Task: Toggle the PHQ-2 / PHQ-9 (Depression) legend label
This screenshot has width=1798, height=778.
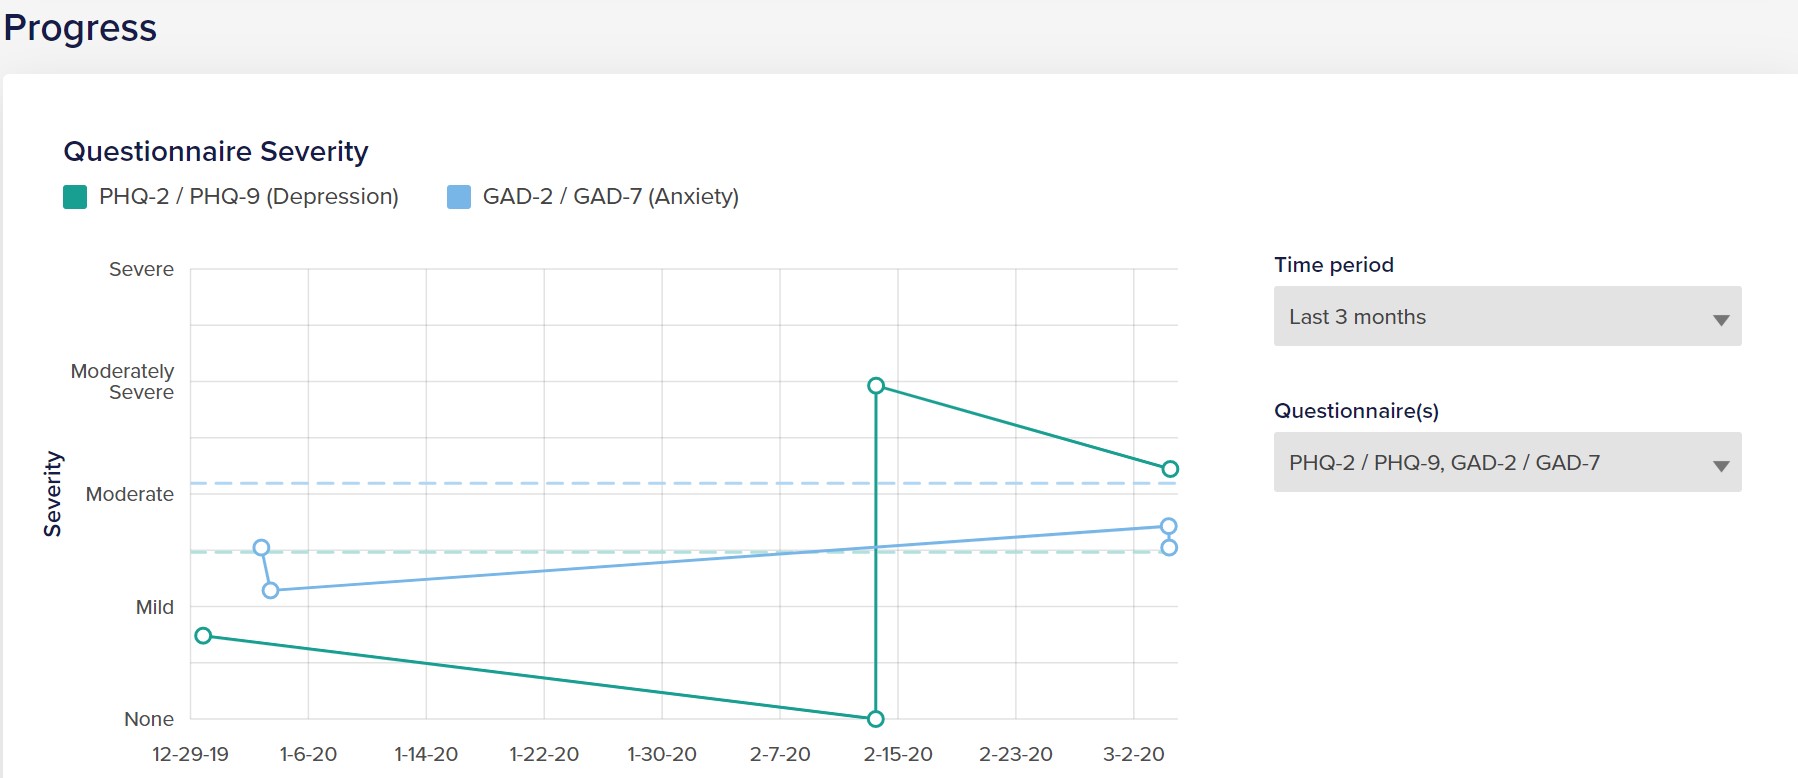Action: (249, 196)
